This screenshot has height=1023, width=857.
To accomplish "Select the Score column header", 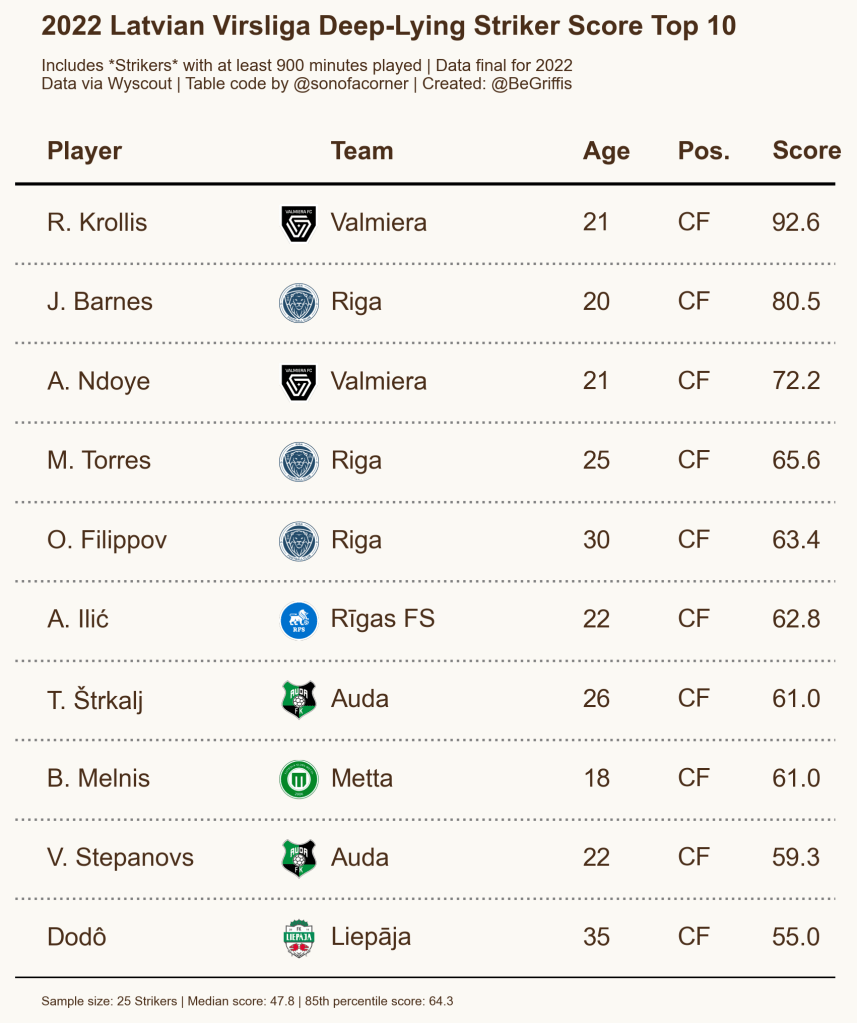I will click(x=806, y=151).
